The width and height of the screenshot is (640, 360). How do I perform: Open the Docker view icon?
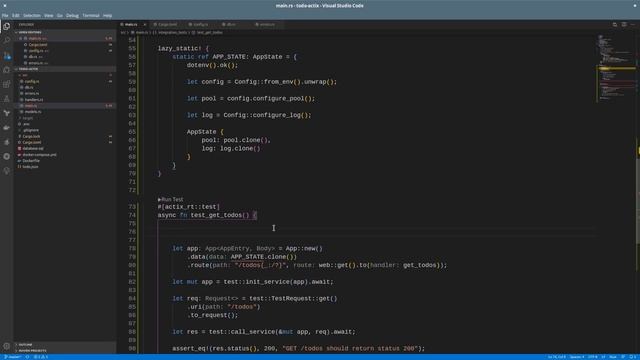(7, 128)
